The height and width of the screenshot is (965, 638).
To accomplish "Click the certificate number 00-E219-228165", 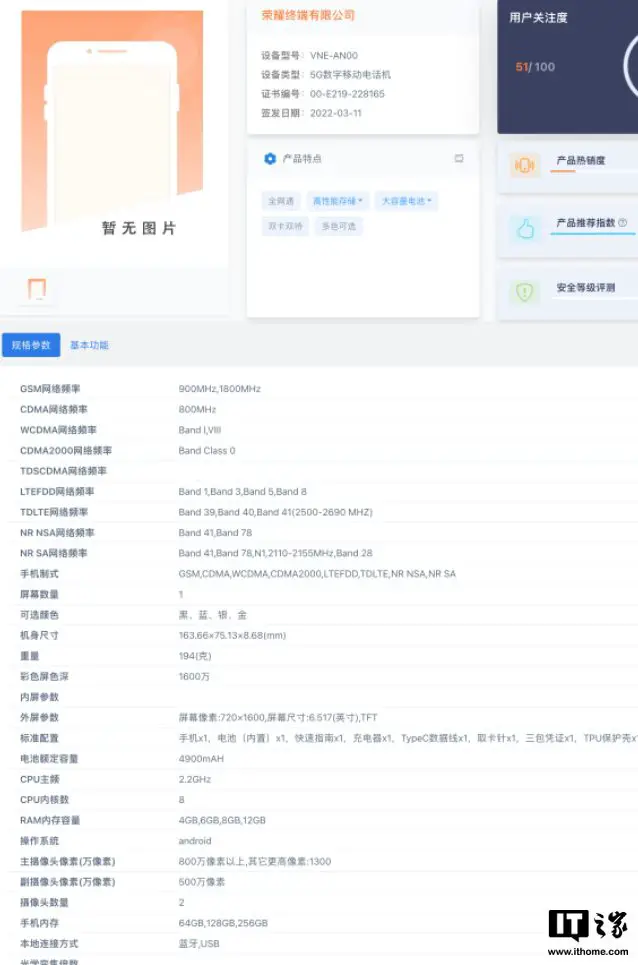I will [348, 94].
